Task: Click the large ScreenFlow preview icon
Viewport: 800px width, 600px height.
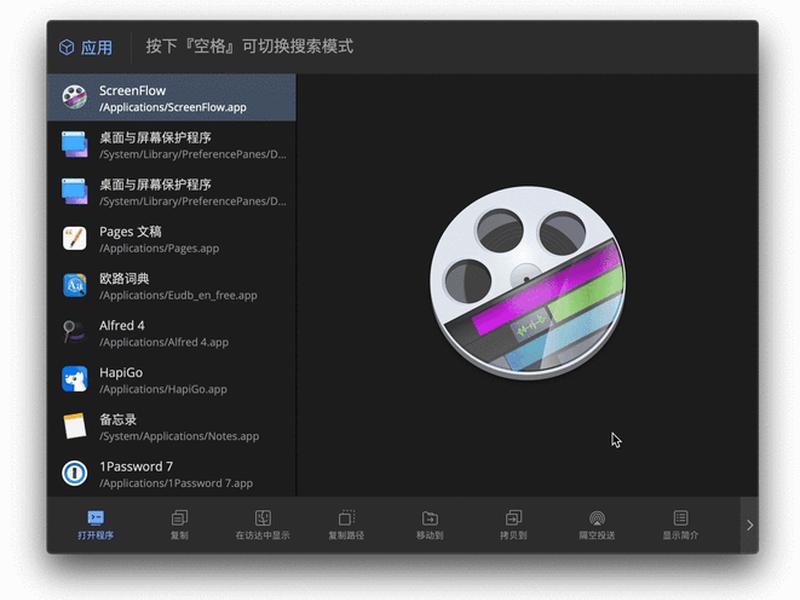Action: tap(528, 283)
